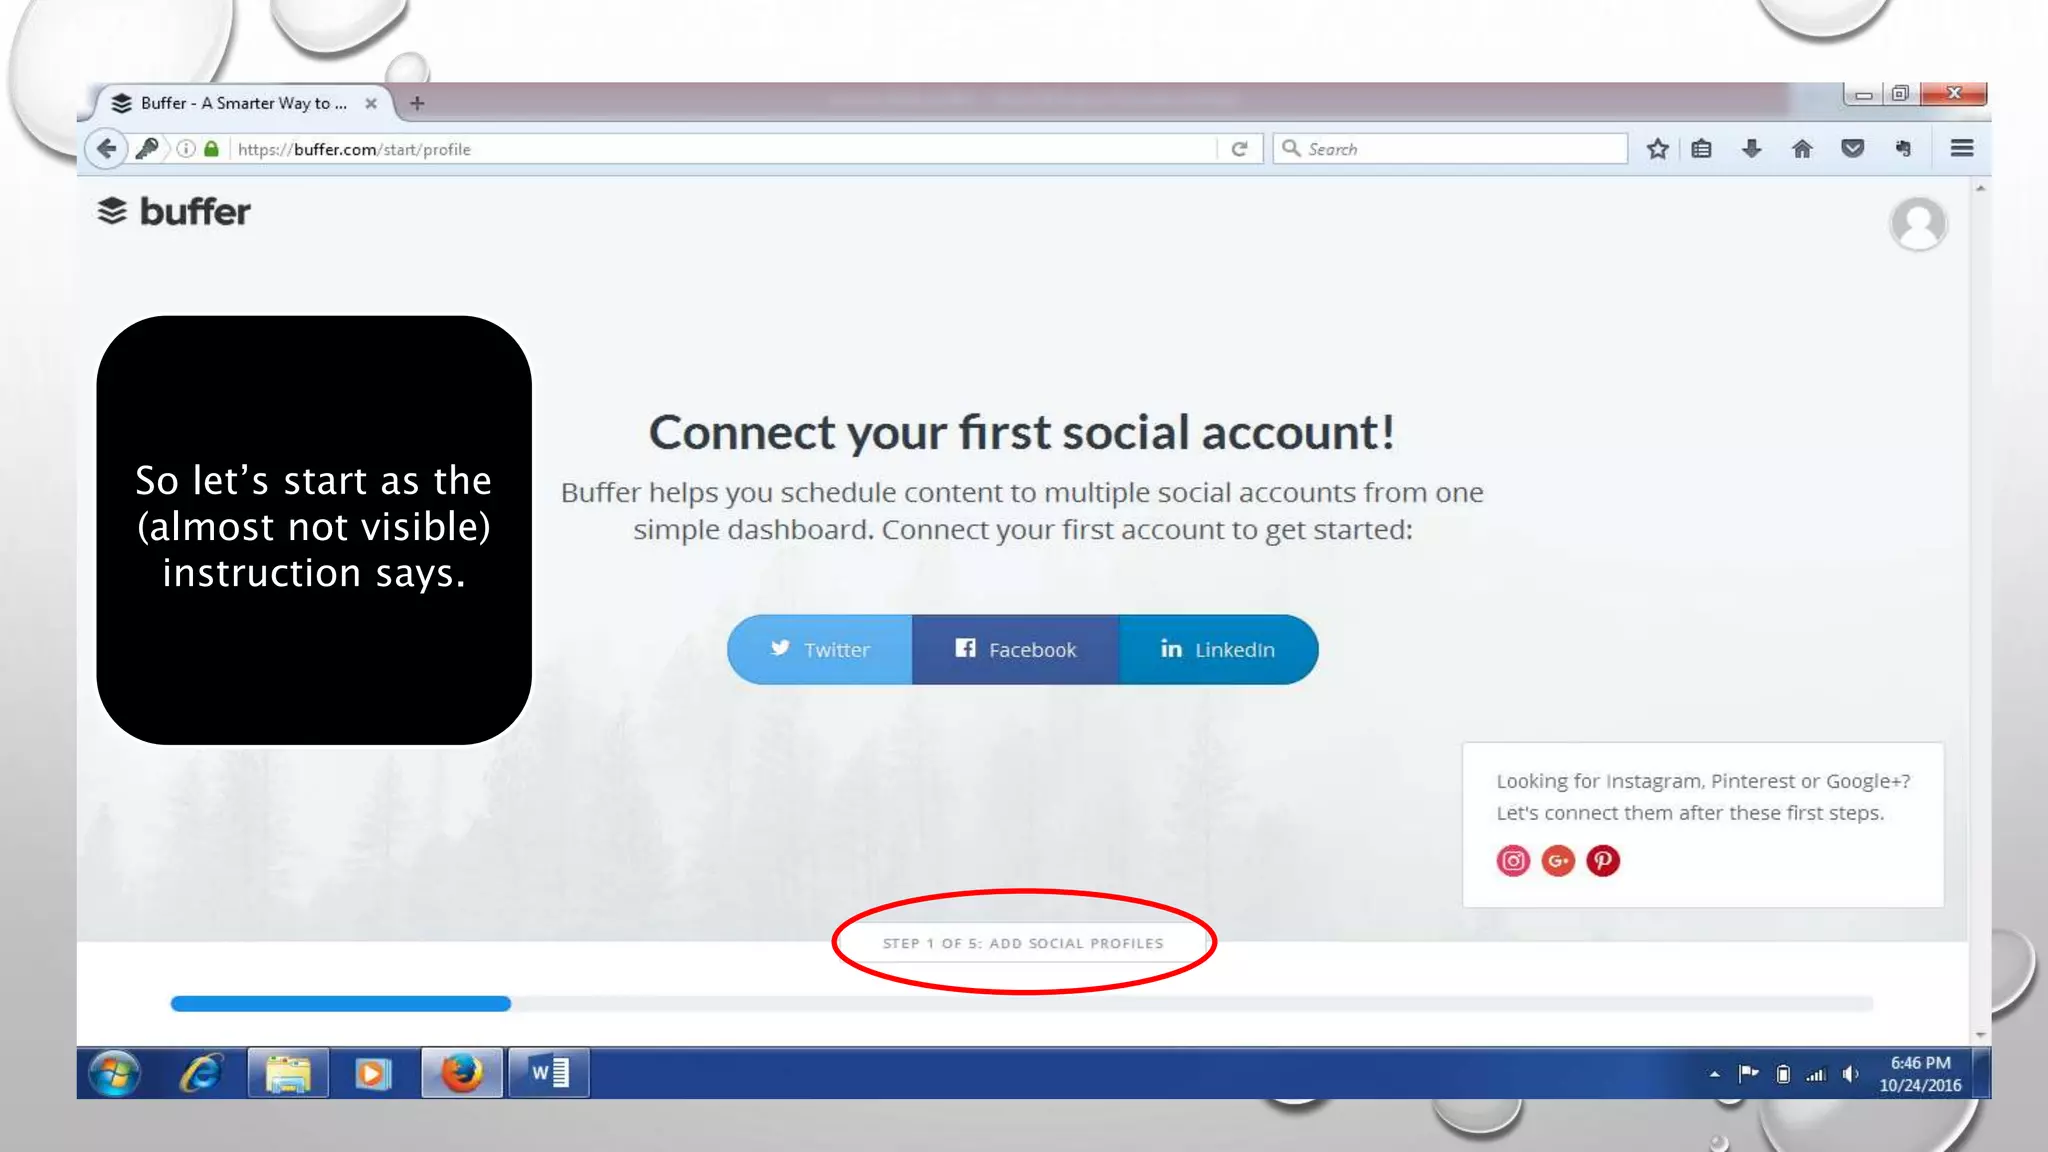The height and width of the screenshot is (1152, 2048).
Task: Go back with the browser back arrow
Action: 106,149
